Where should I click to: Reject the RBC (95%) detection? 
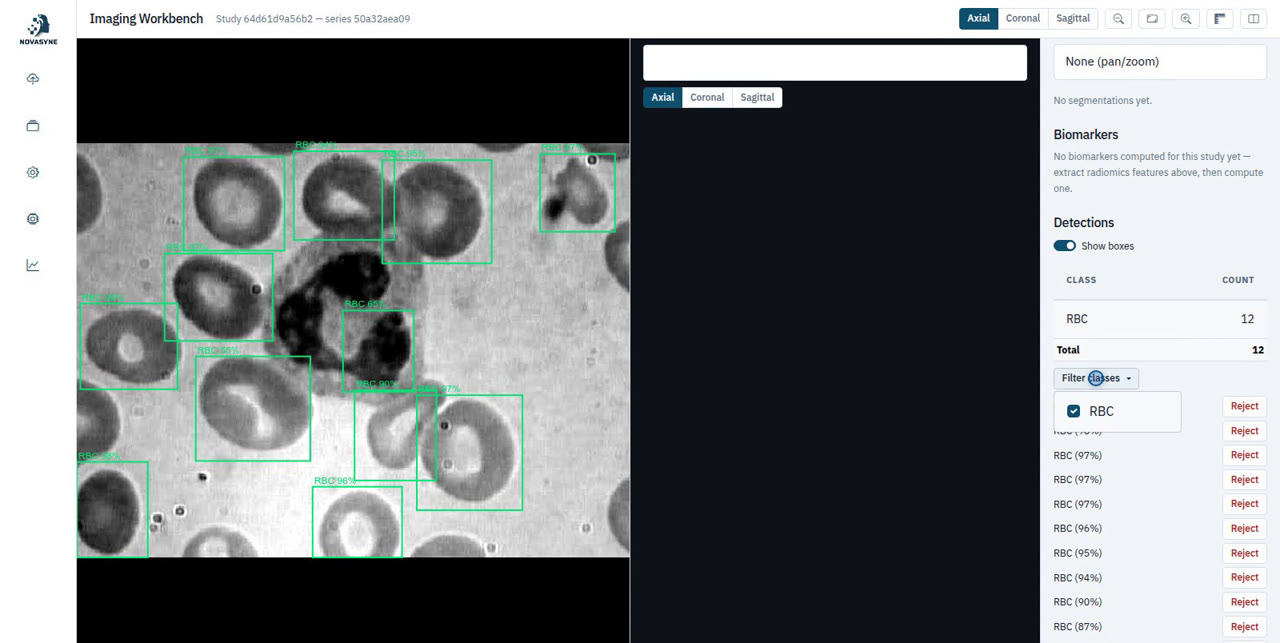1244,553
